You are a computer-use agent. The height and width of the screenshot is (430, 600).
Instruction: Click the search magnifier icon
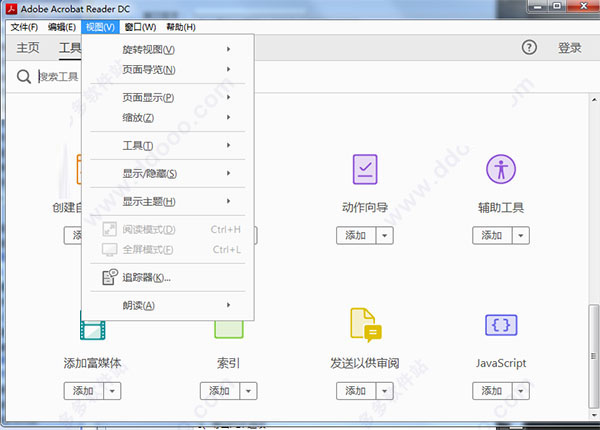[24, 77]
